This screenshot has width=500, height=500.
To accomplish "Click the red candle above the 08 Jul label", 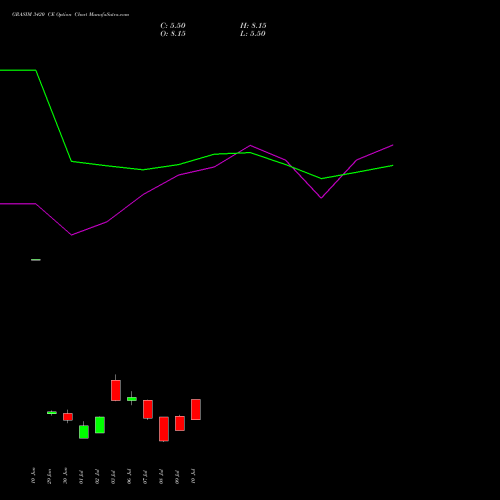I will [164, 429].
